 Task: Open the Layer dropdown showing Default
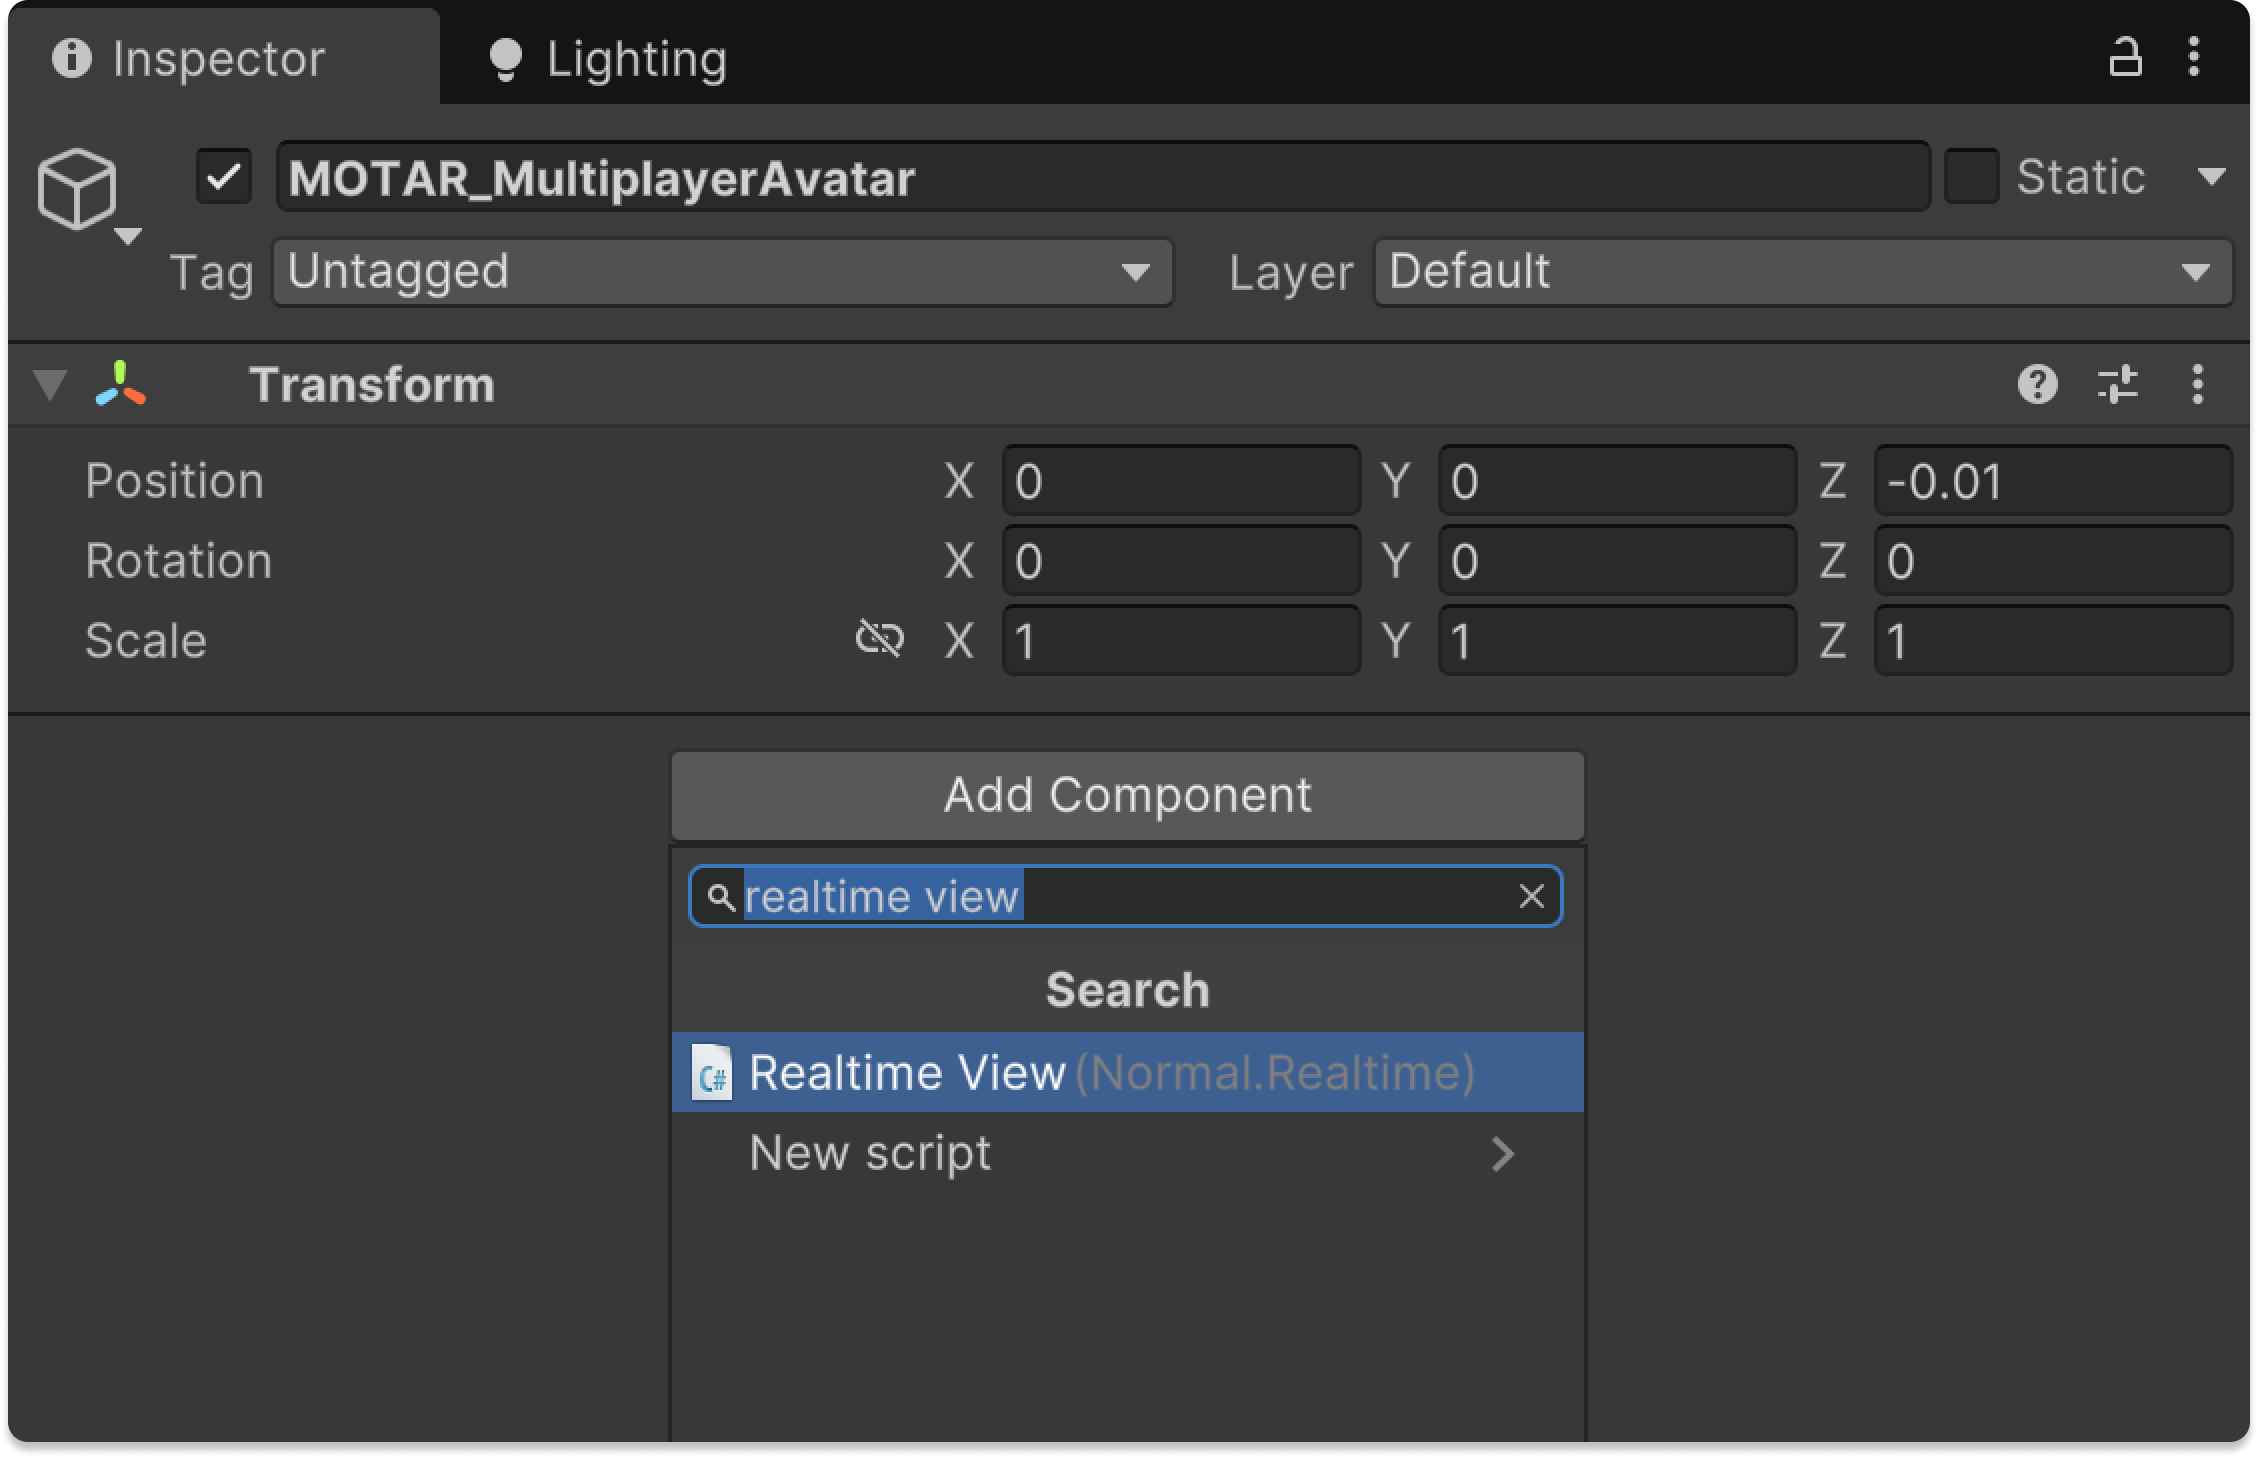pyautogui.click(x=1802, y=272)
